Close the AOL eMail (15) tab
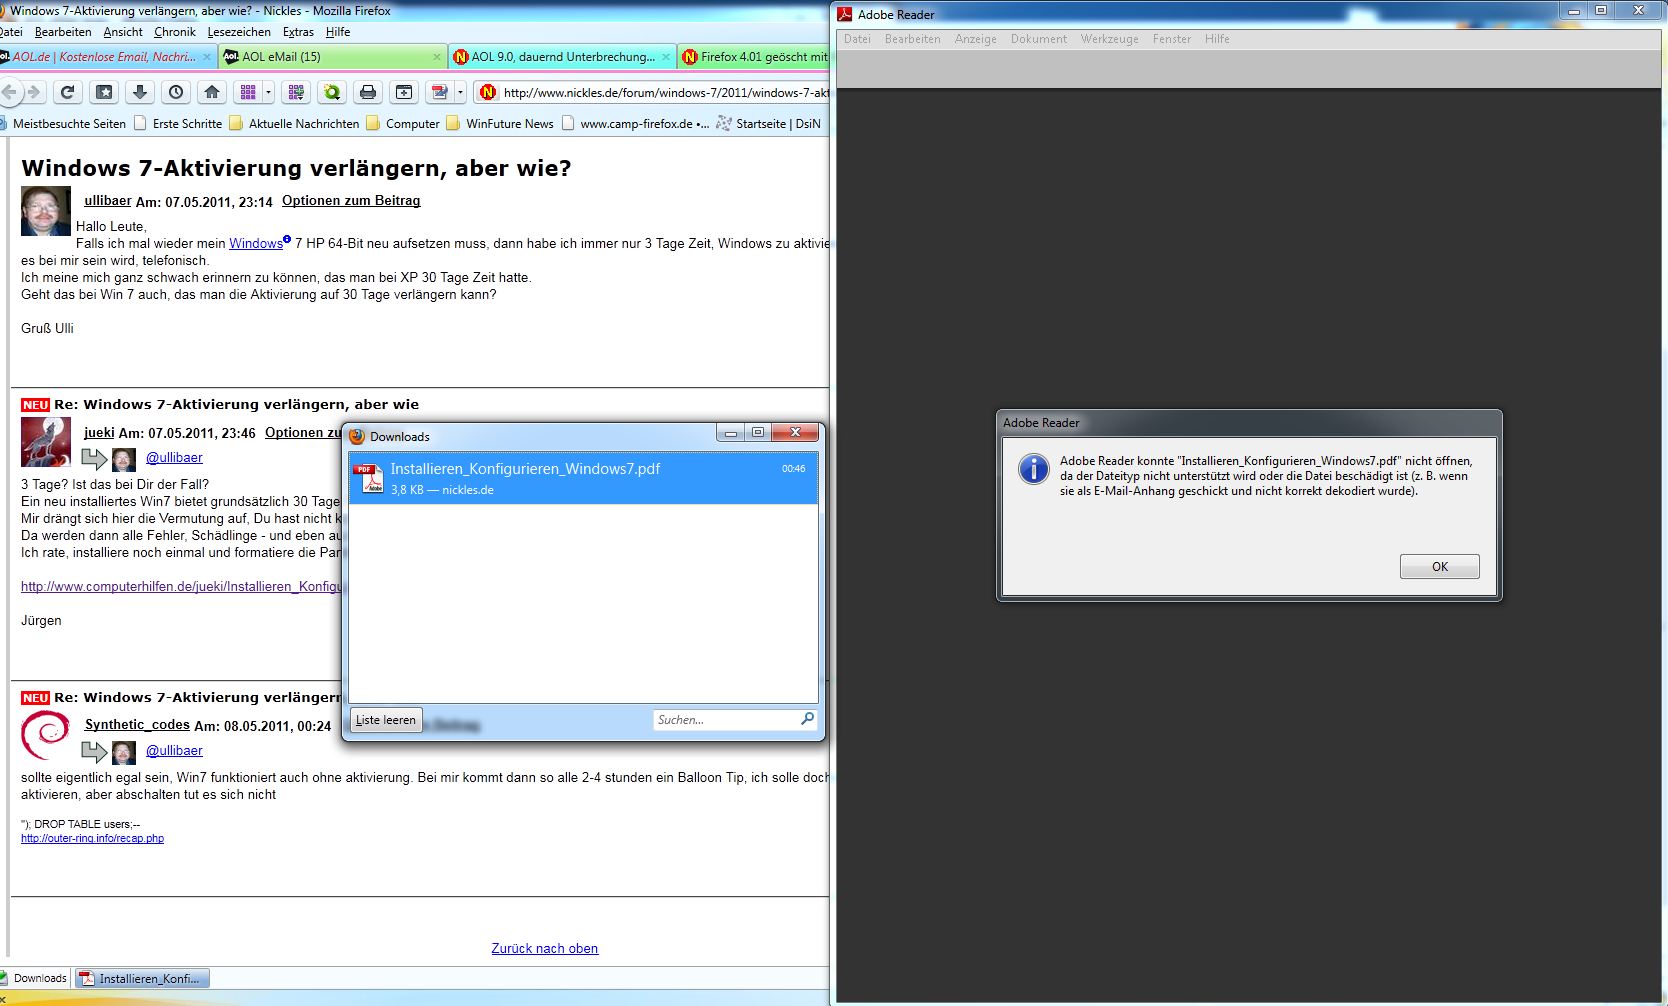Image resolution: width=1668 pixels, height=1006 pixels. [437, 57]
